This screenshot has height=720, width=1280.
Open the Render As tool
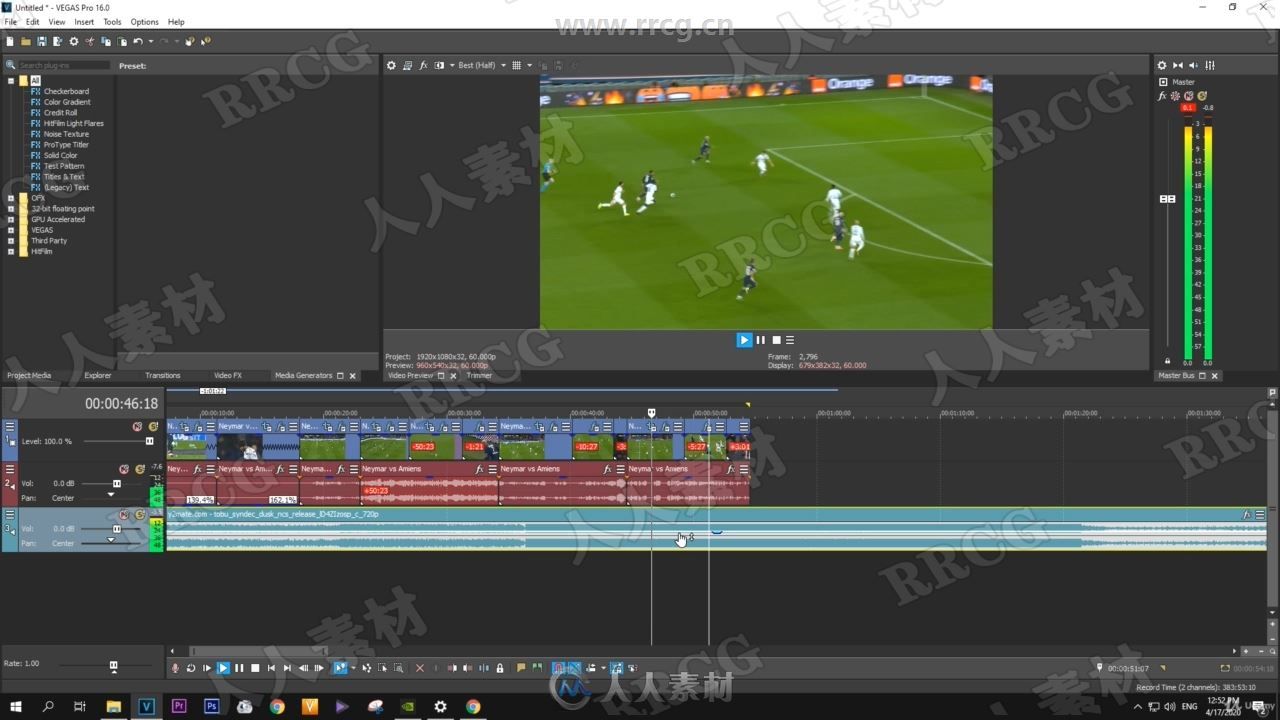[57, 41]
